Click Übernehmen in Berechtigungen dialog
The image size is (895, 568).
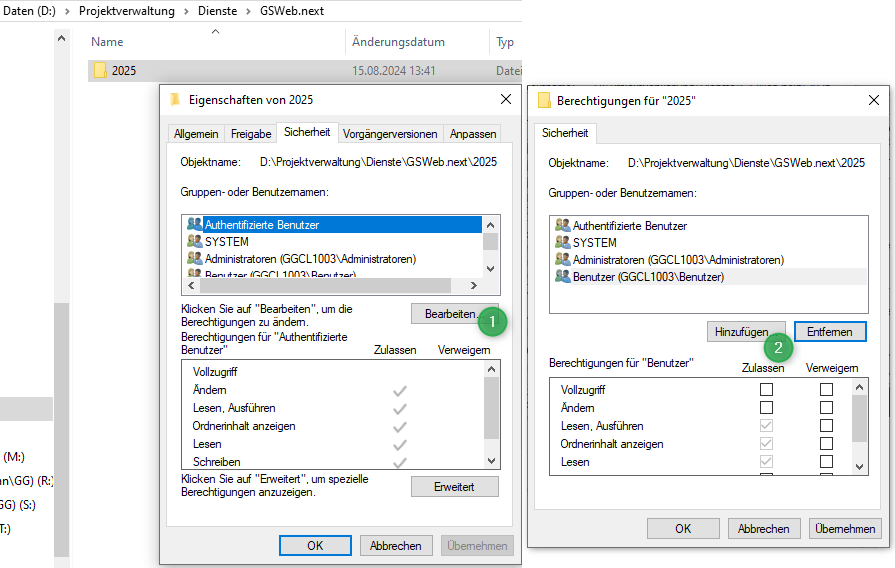click(x=845, y=529)
